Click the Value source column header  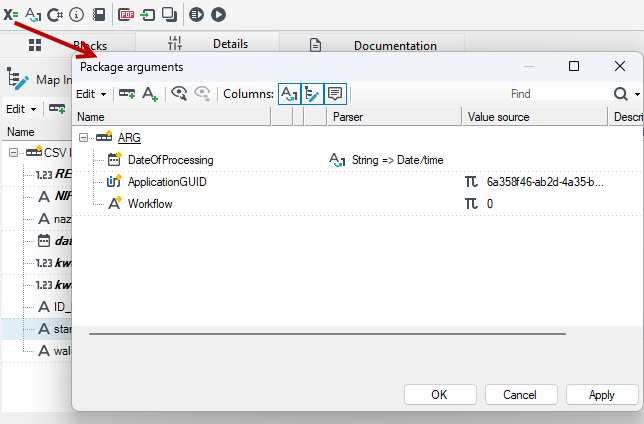535,117
